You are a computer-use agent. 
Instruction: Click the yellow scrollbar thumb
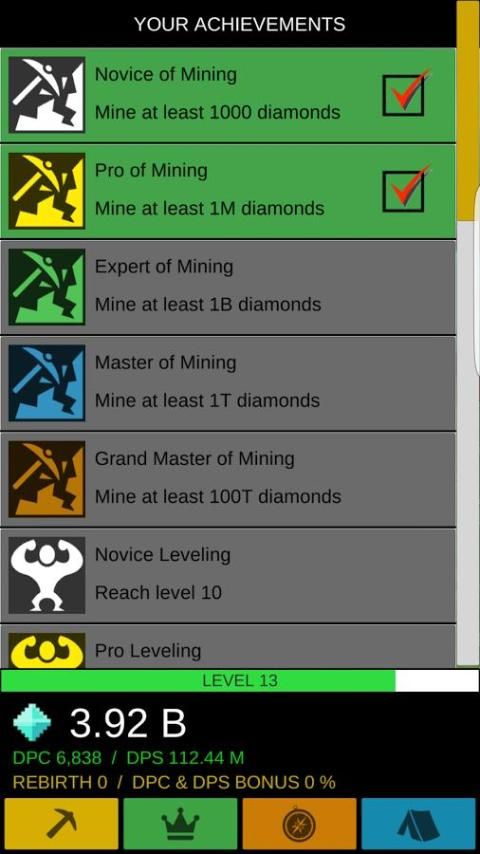pyautogui.click(x=466, y=109)
